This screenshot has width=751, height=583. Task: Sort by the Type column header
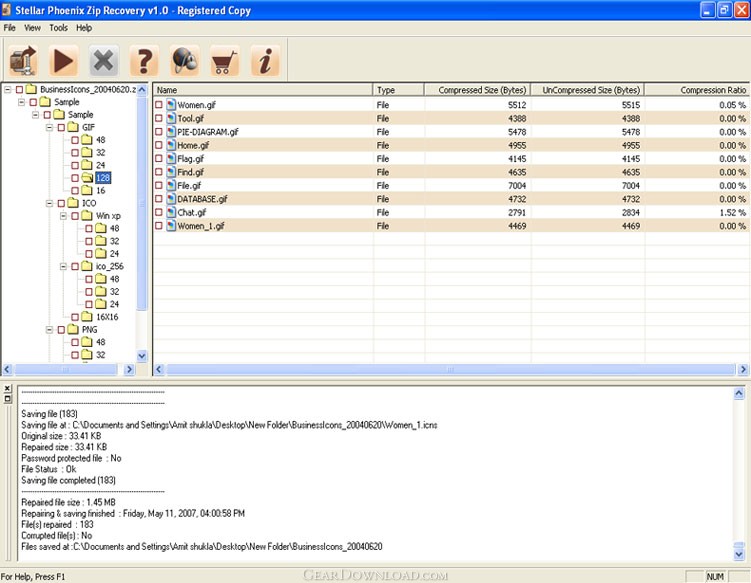pos(398,90)
